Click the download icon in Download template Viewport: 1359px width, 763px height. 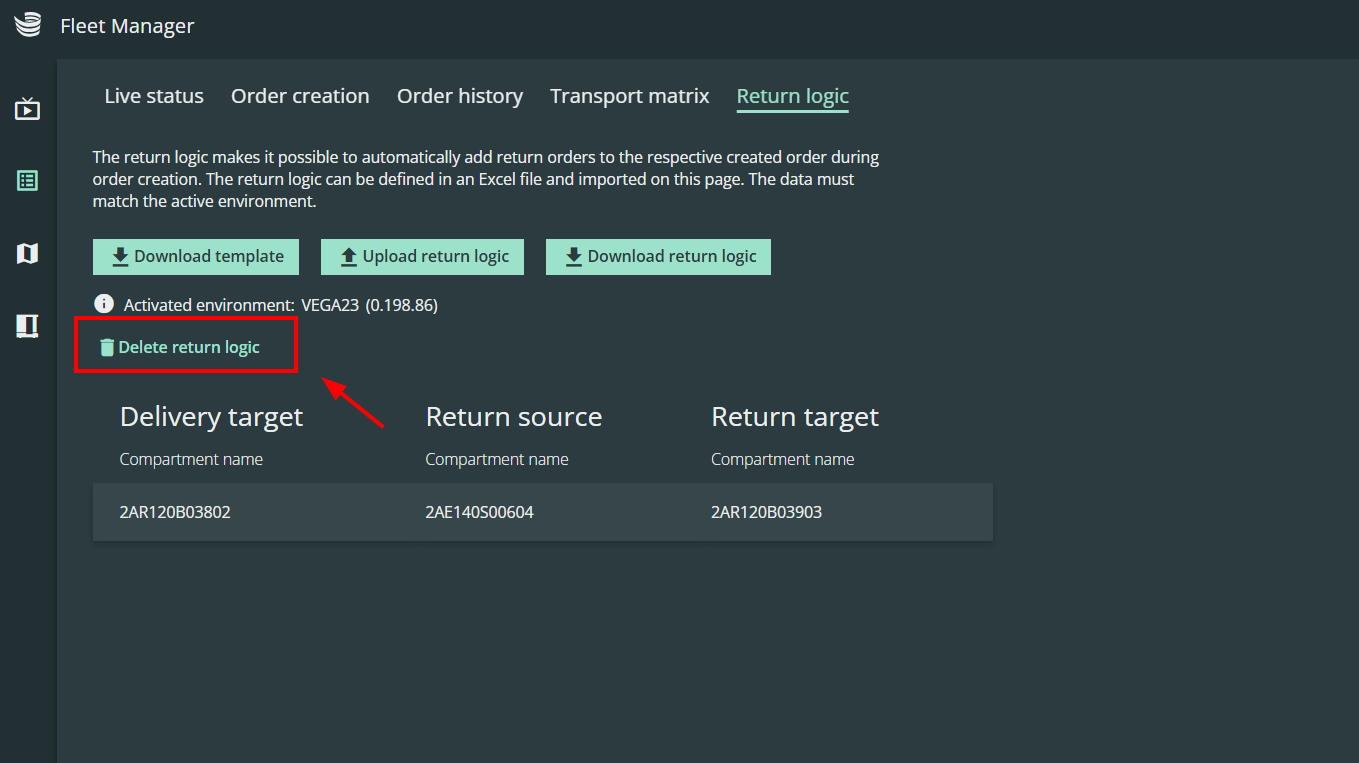coord(120,257)
